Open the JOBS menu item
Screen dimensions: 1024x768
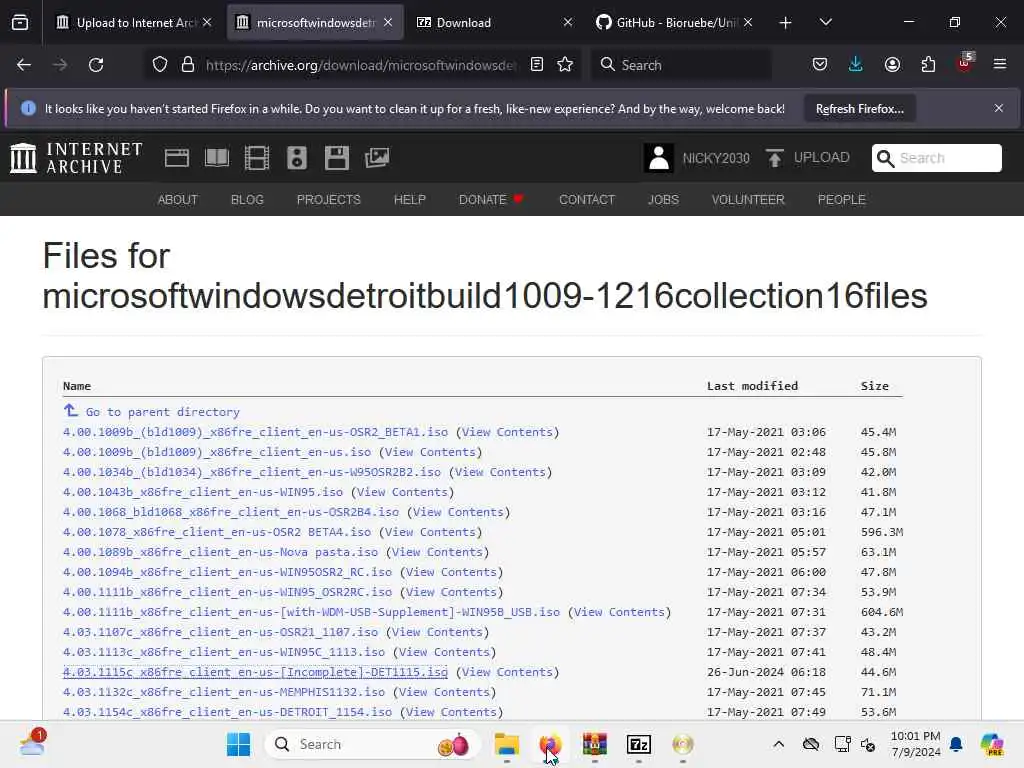click(x=663, y=200)
